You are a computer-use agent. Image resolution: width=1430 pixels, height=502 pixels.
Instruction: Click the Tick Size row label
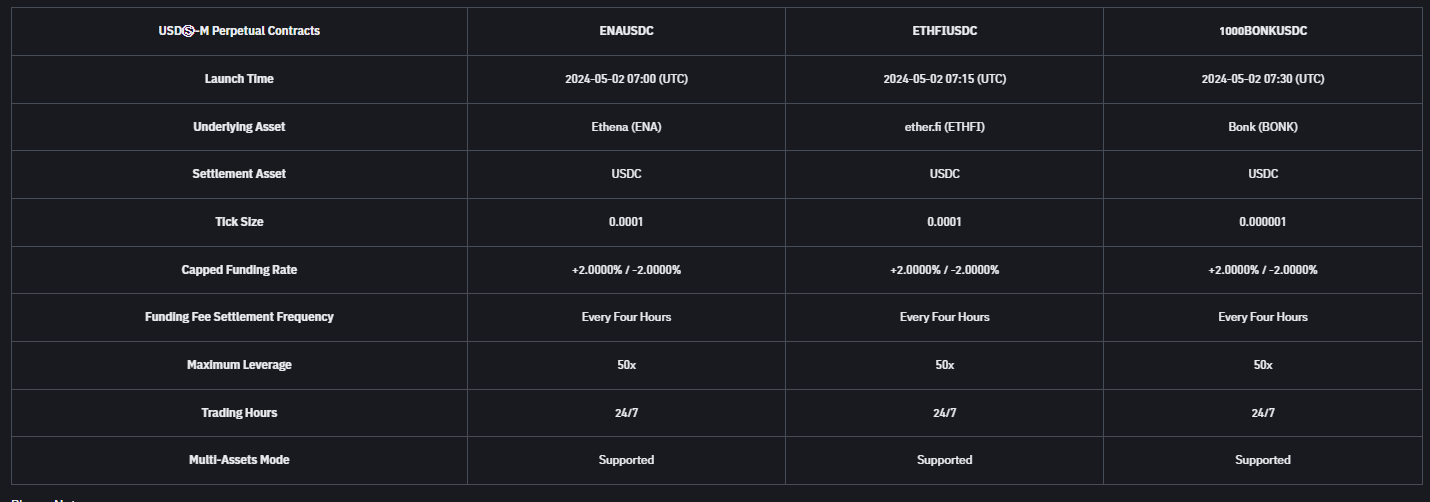point(239,222)
